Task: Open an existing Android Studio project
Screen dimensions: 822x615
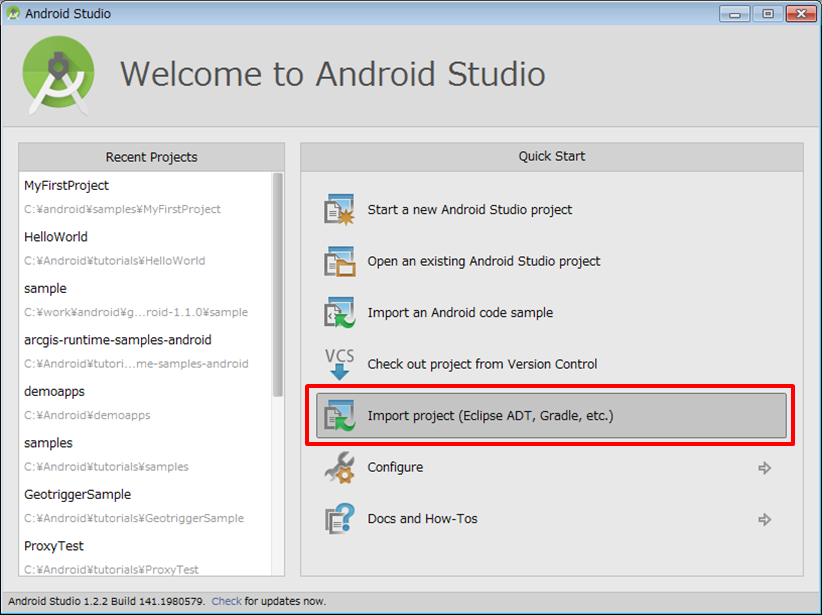Action: pos(484,261)
